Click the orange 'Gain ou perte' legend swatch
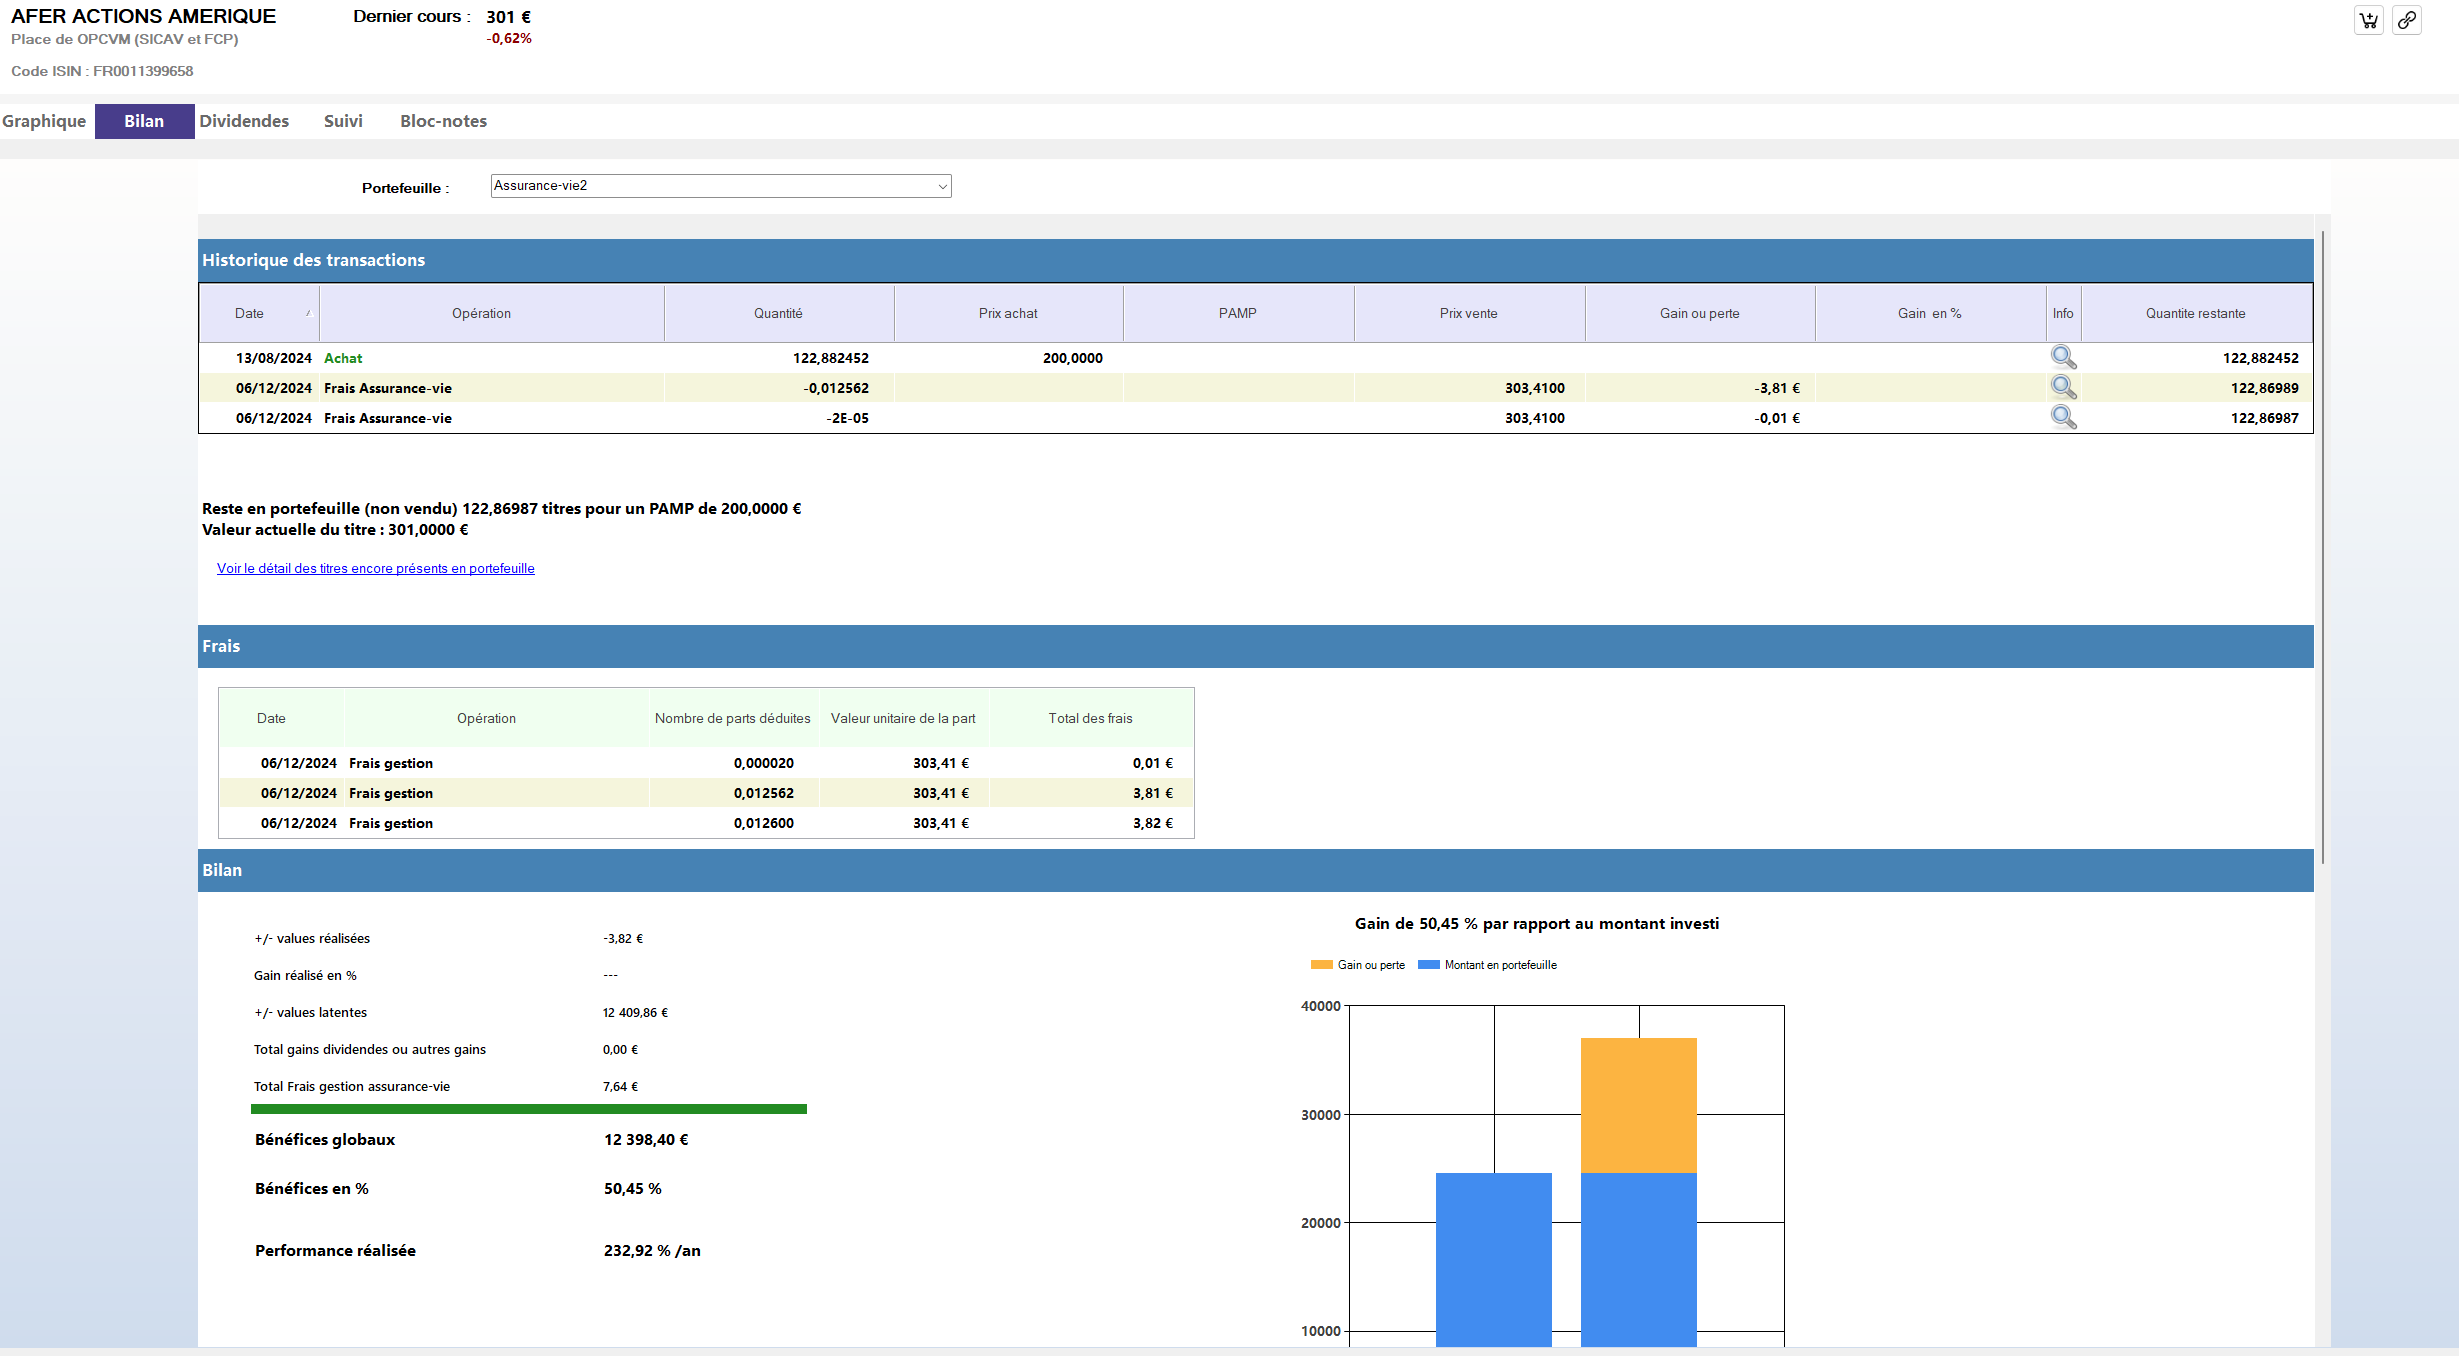Image resolution: width=2459 pixels, height=1356 pixels. click(1322, 965)
